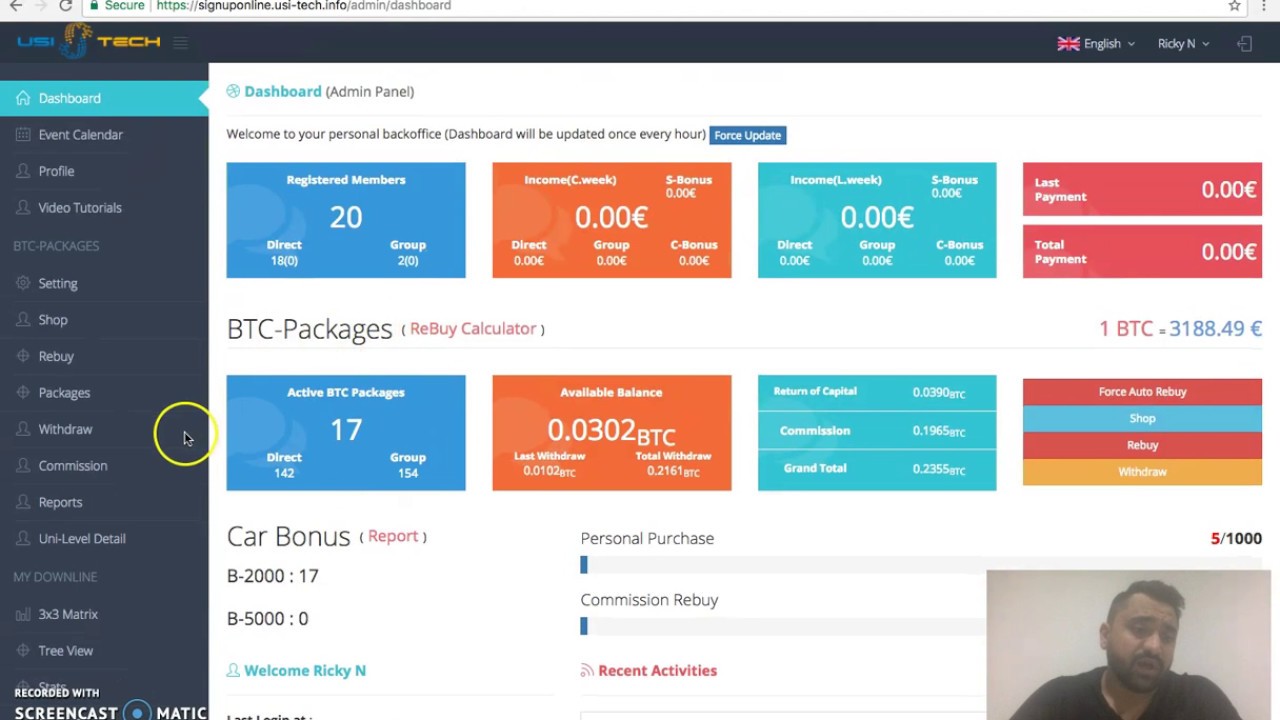
Task: Click the chart icon beside 3x3 Matrix
Action: pyautogui.click(x=23, y=614)
